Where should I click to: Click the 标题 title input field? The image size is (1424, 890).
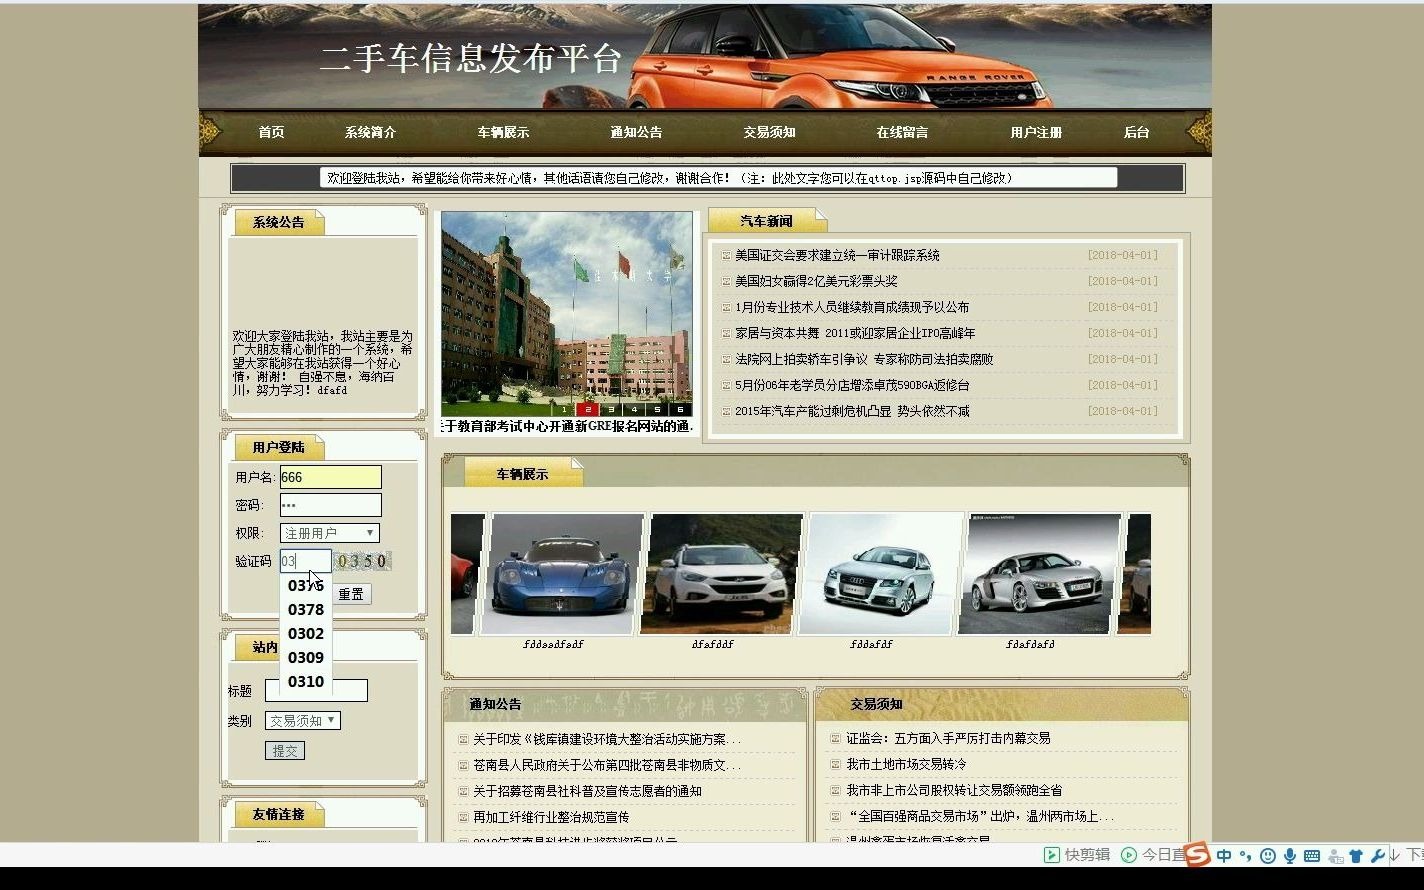[x=316, y=690]
